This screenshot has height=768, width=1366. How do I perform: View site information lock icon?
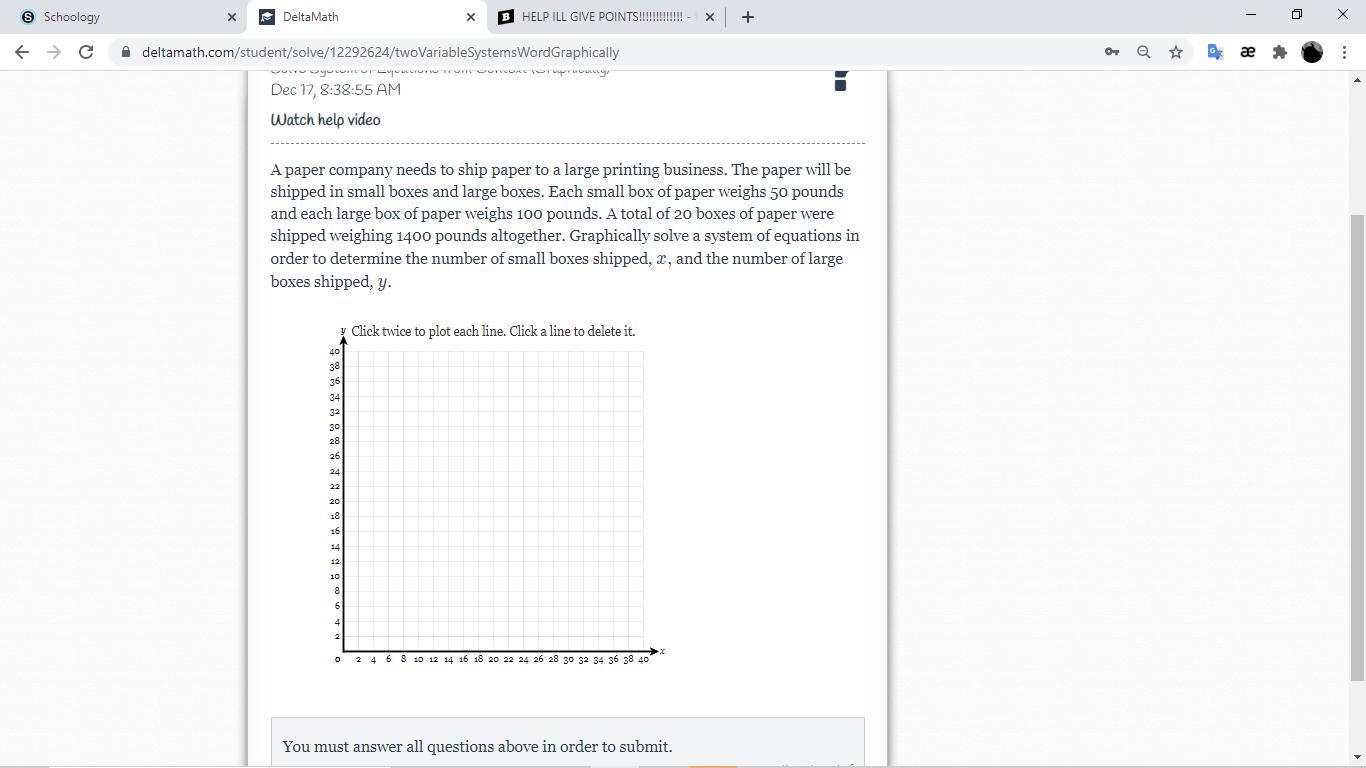pos(125,52)
